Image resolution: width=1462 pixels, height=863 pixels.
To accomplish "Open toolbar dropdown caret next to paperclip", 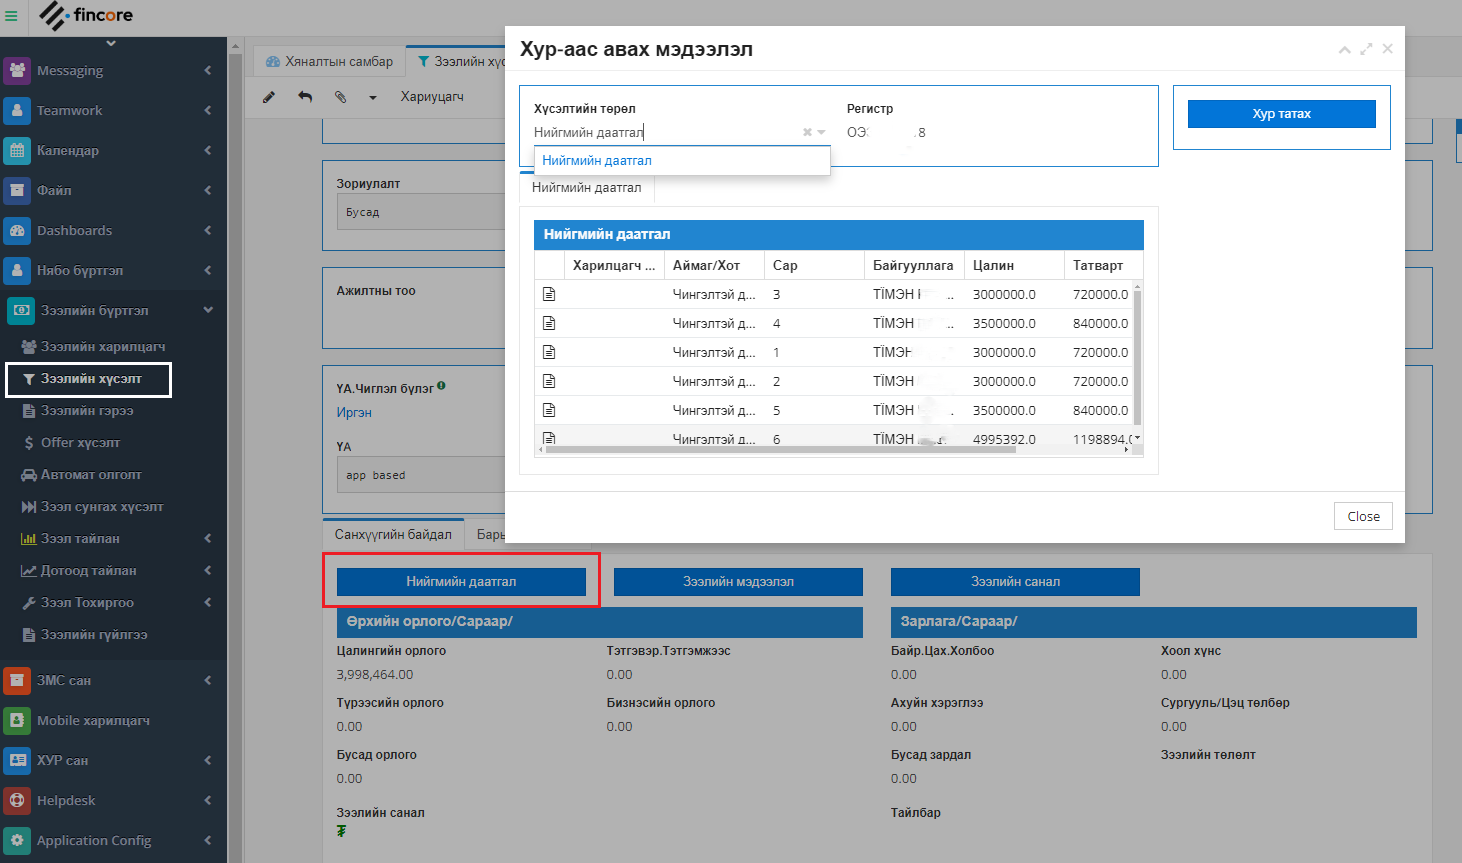I will point(373,98).
